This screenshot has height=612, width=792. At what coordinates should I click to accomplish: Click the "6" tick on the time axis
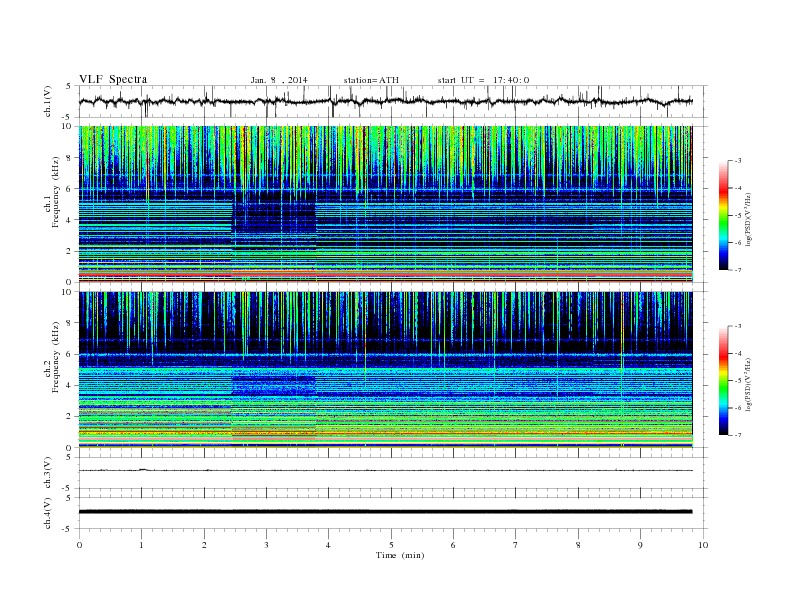[453, 545]
